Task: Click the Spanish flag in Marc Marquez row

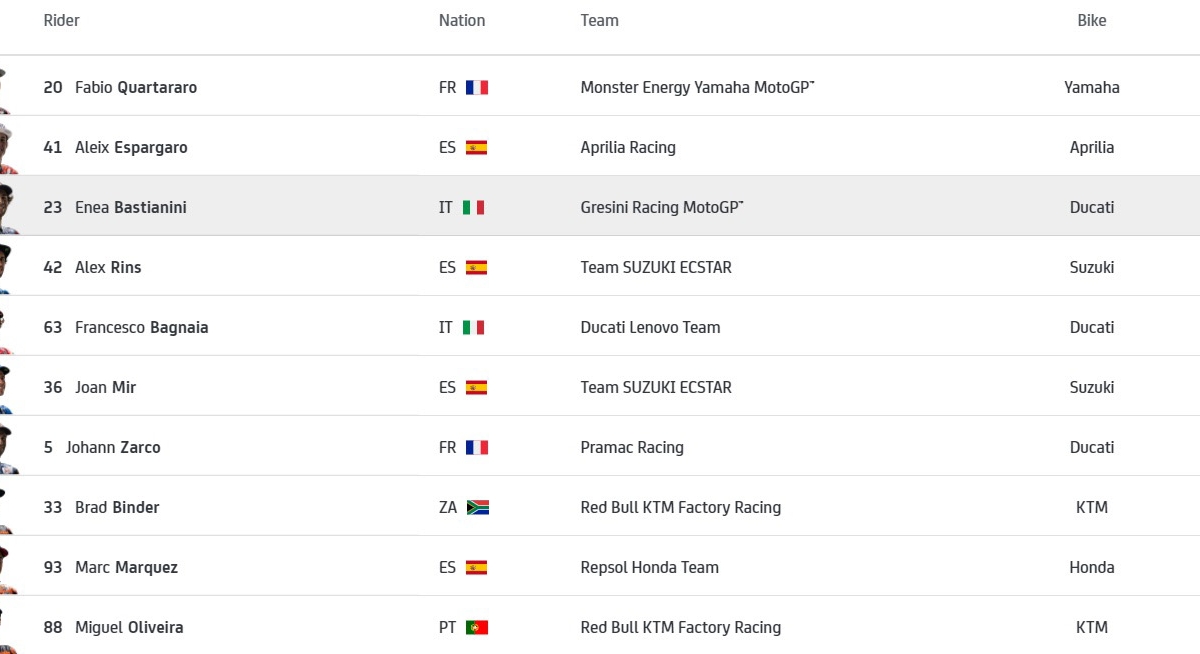Action: click(x=477, y=568)
